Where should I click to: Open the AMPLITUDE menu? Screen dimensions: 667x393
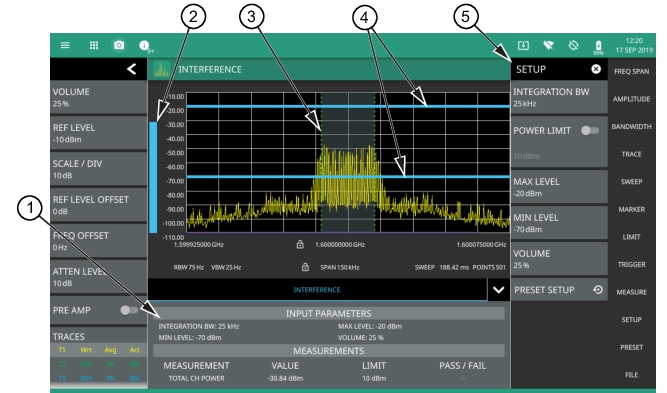(x=631, y=99)
